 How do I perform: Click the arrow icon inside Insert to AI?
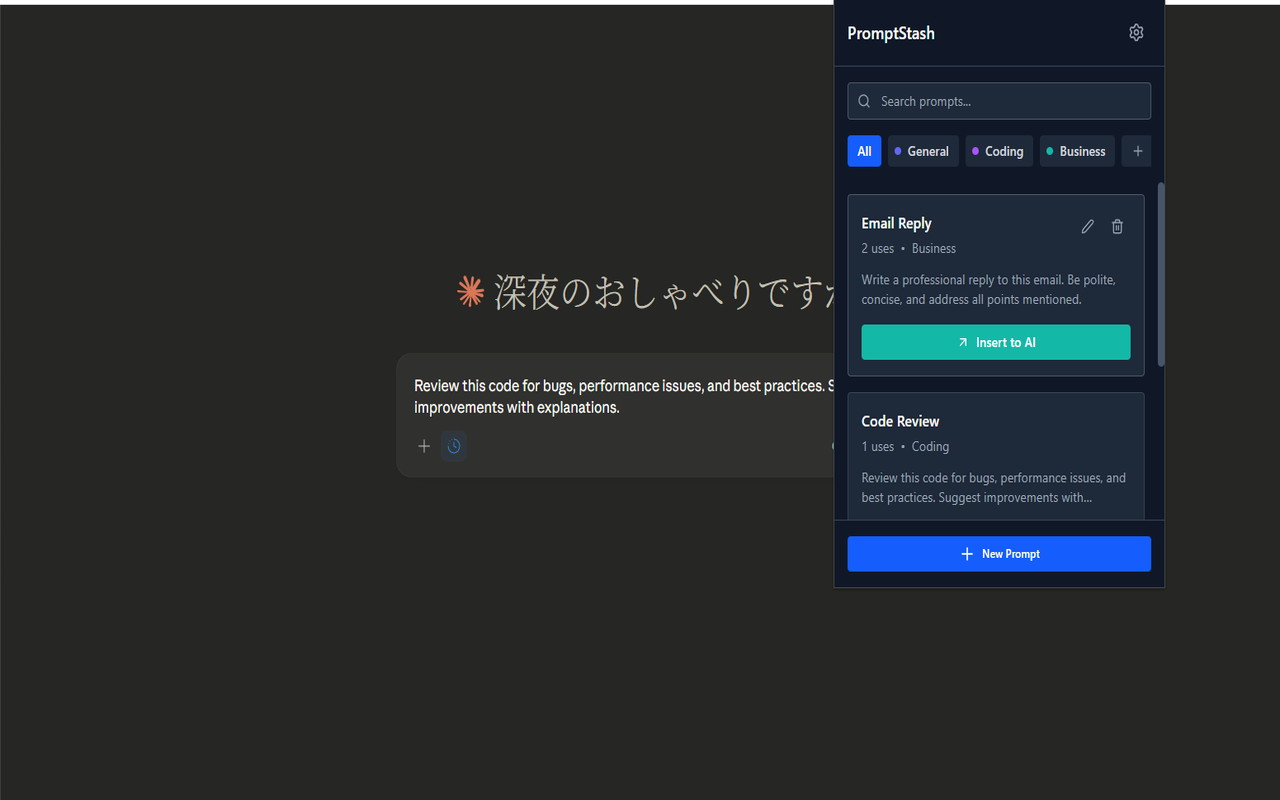(x=961, y=341)
